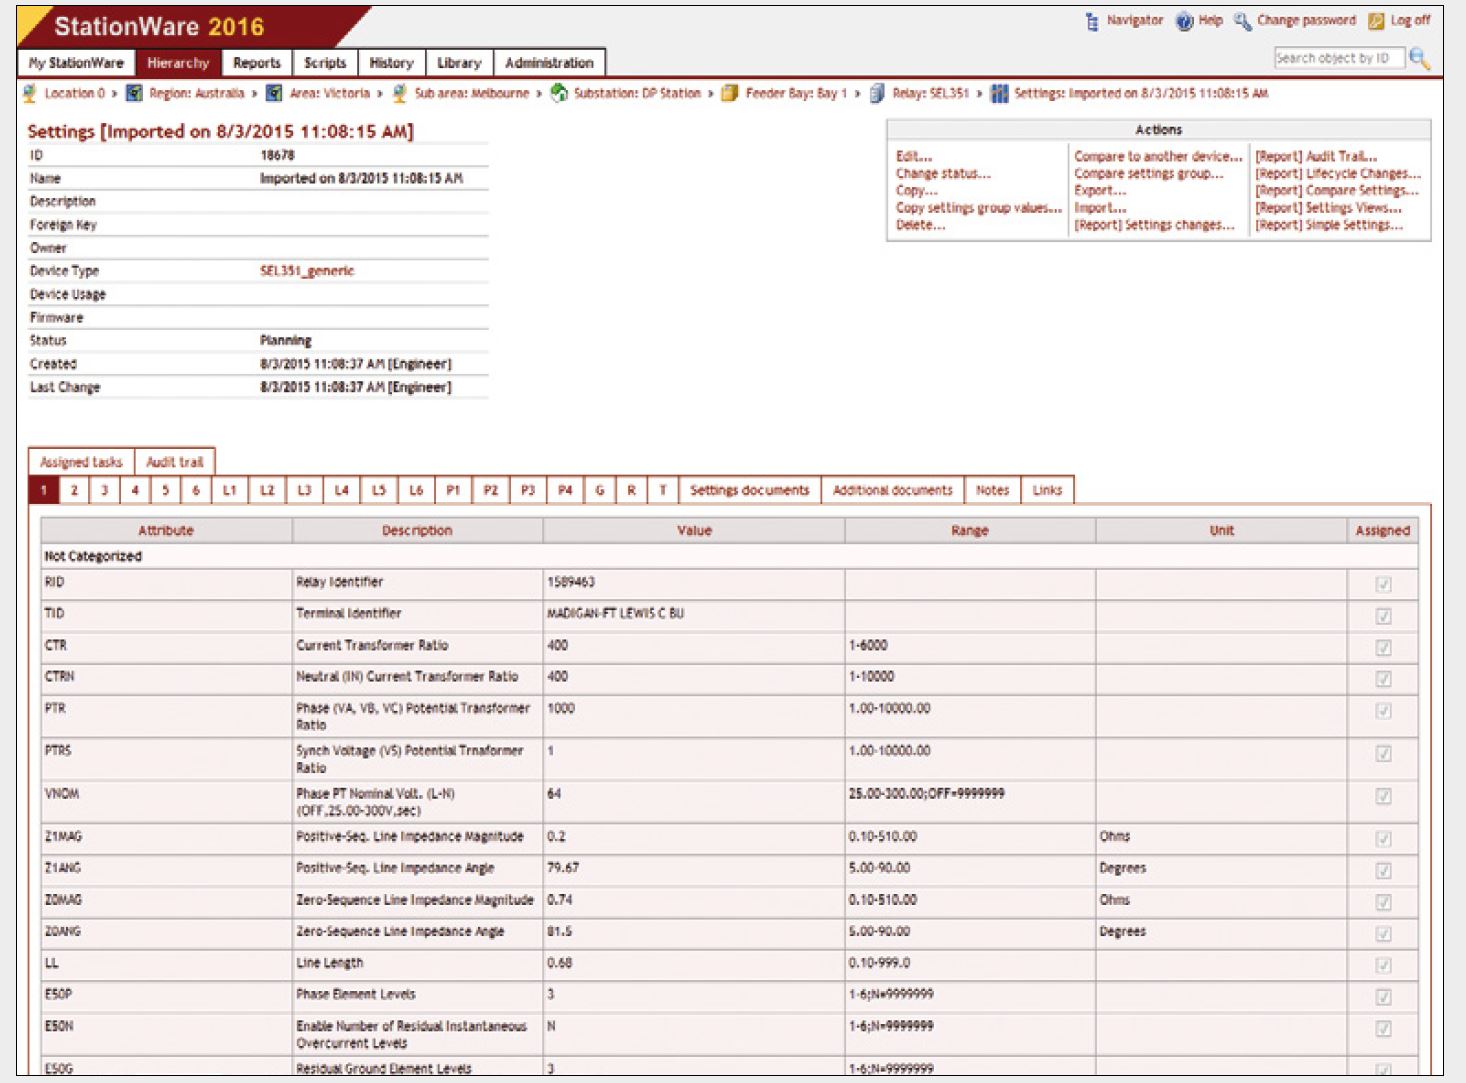Click the Import... action link

1100,208
